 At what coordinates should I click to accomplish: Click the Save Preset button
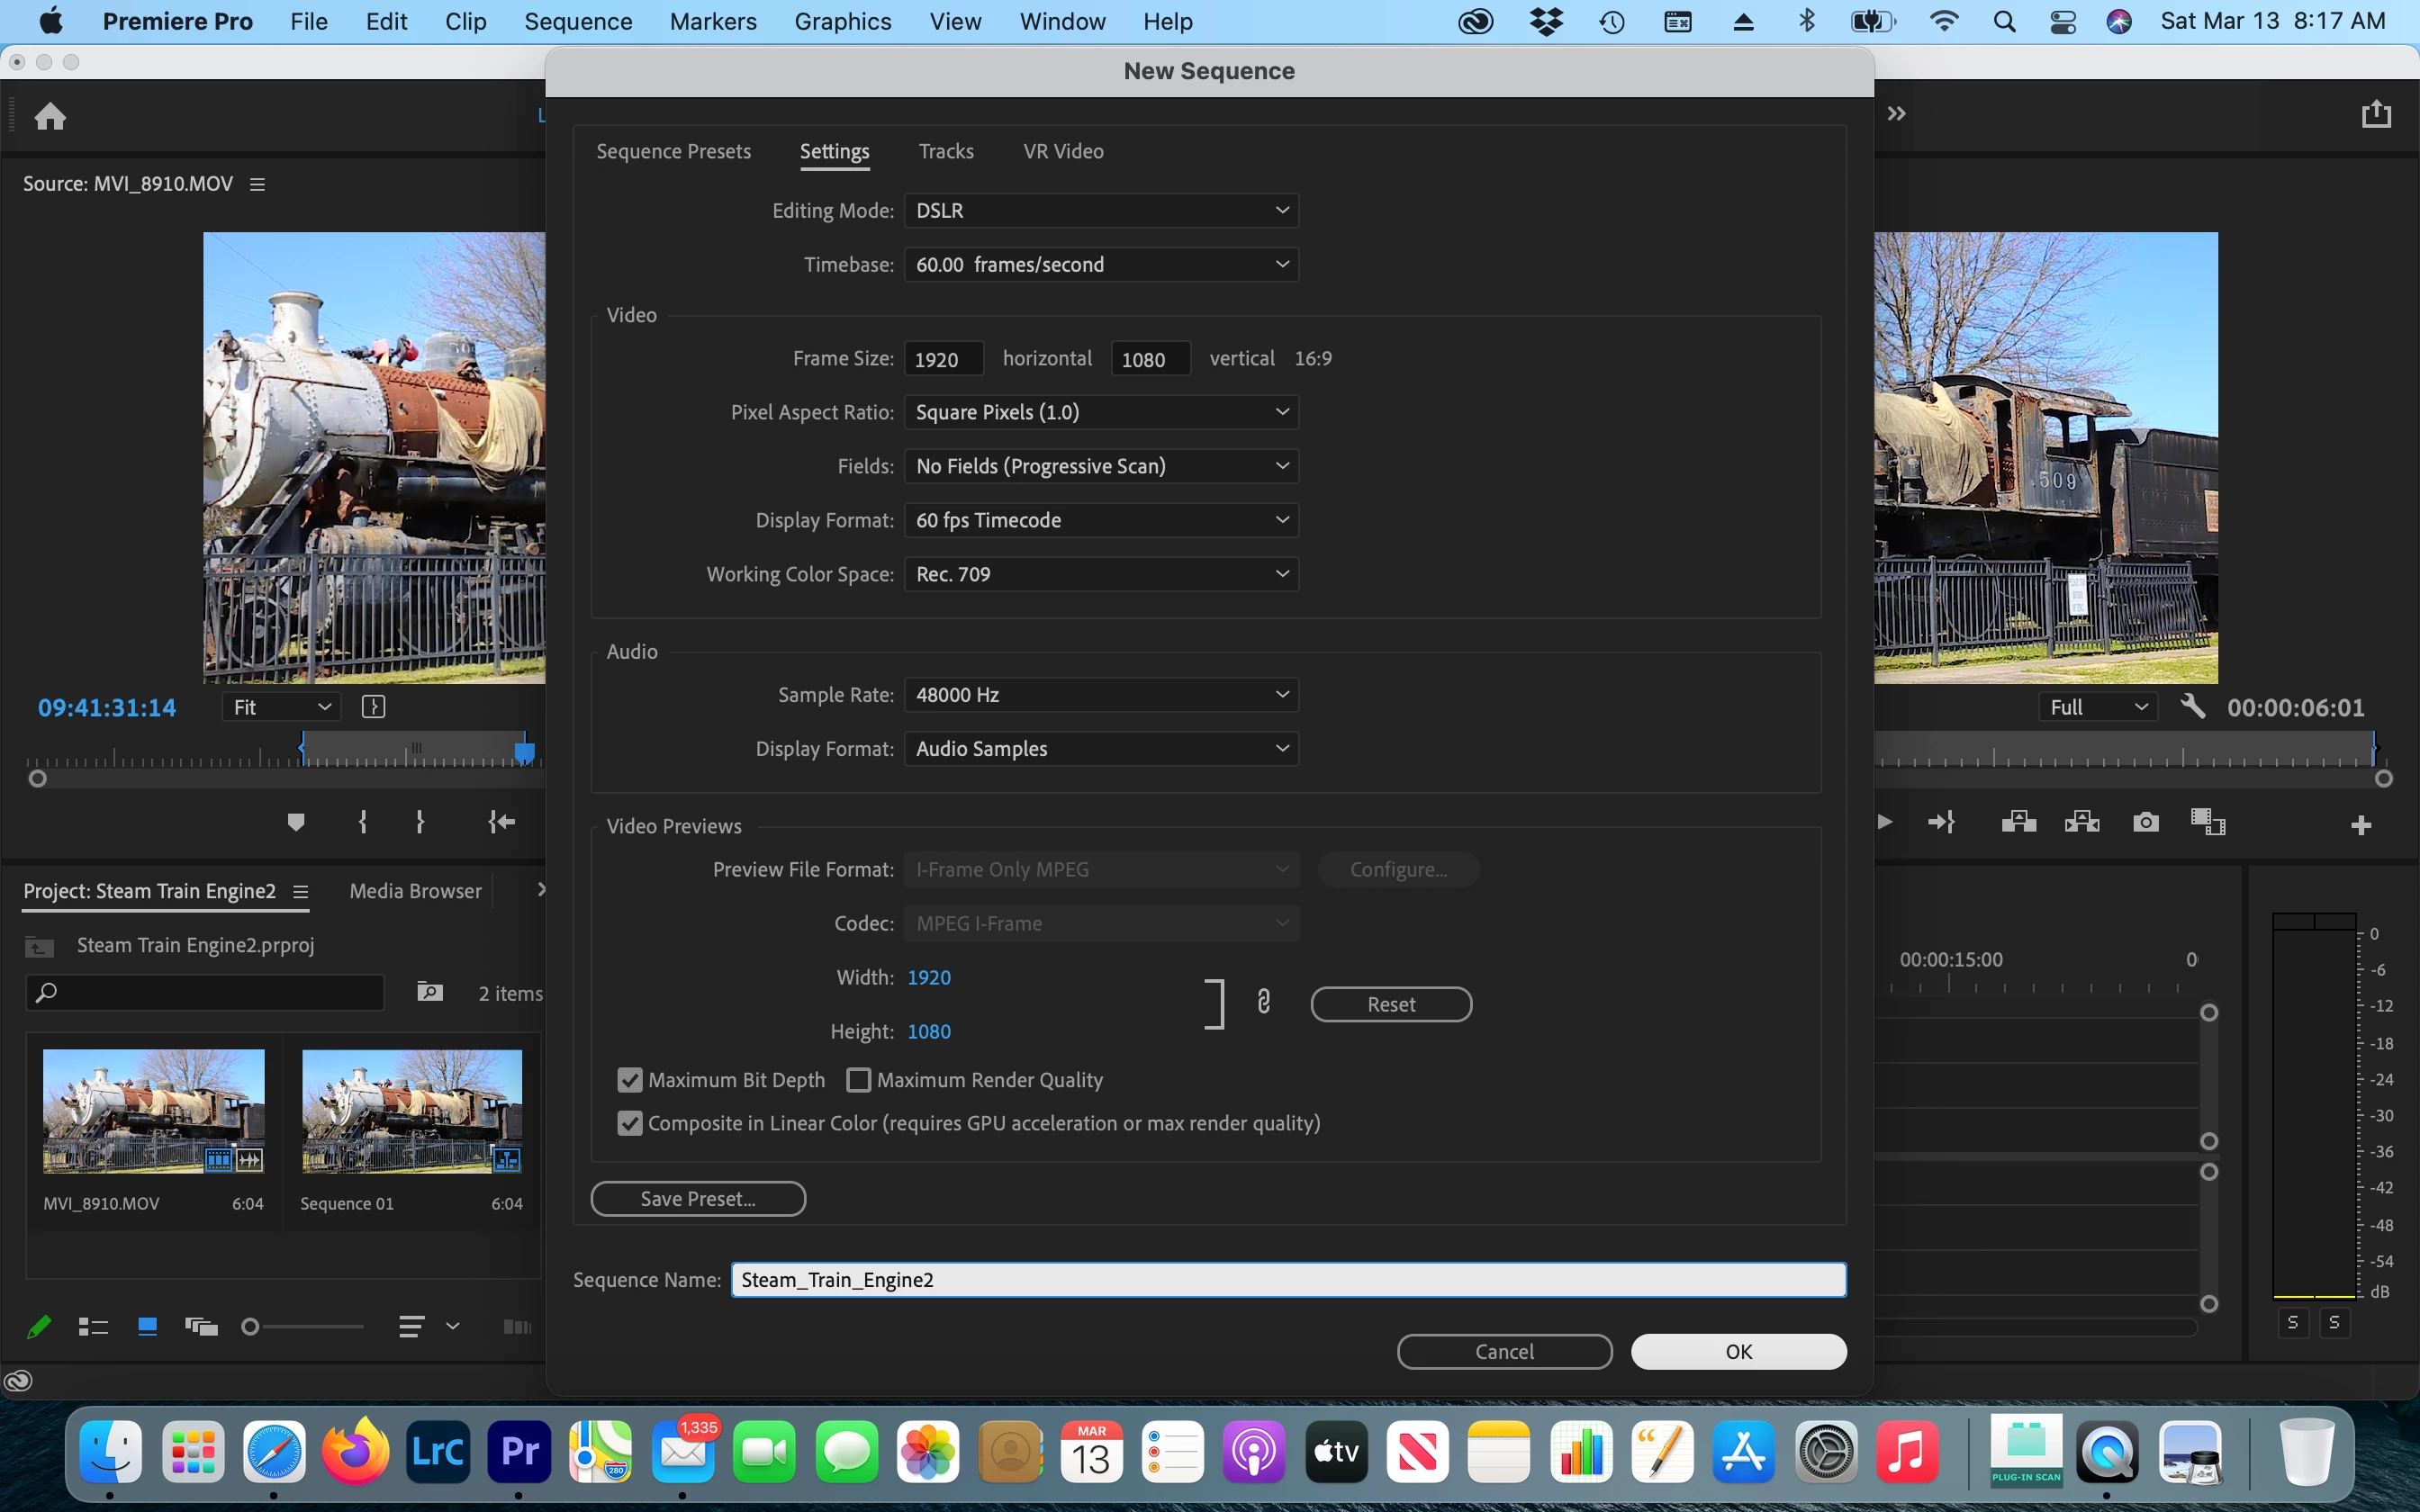point(698,1199)
